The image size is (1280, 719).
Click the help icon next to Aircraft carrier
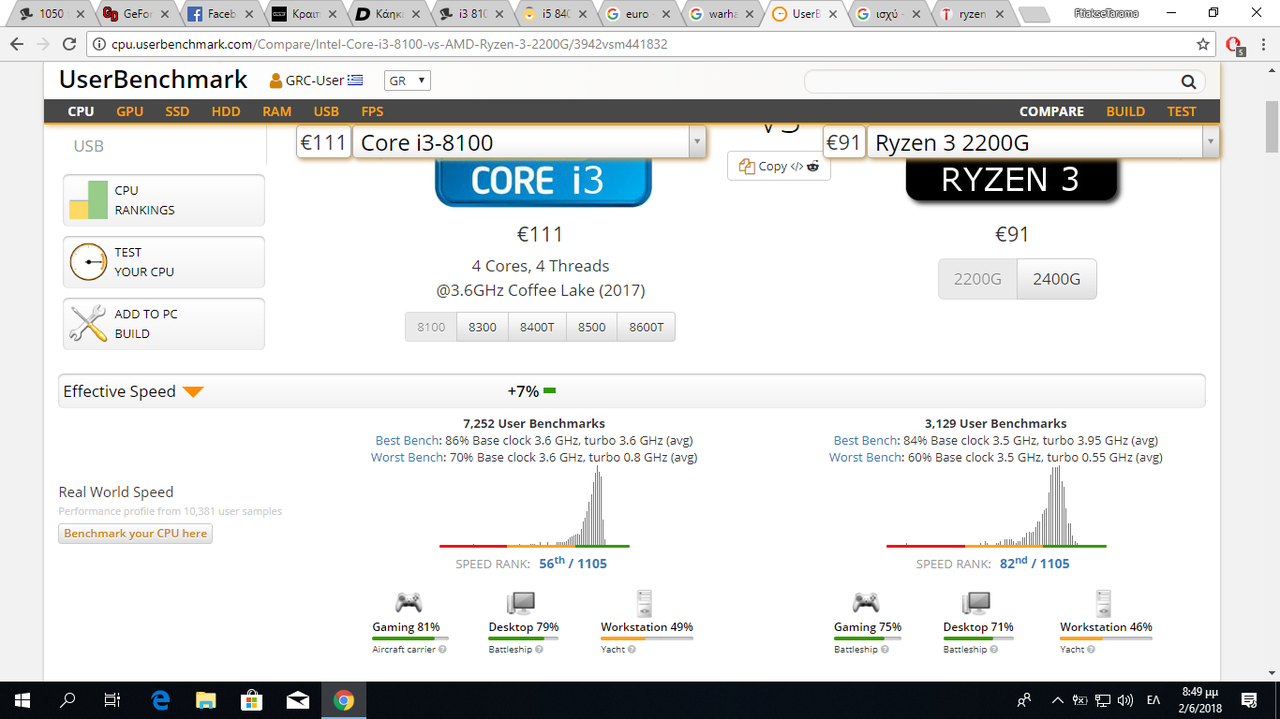442,649
